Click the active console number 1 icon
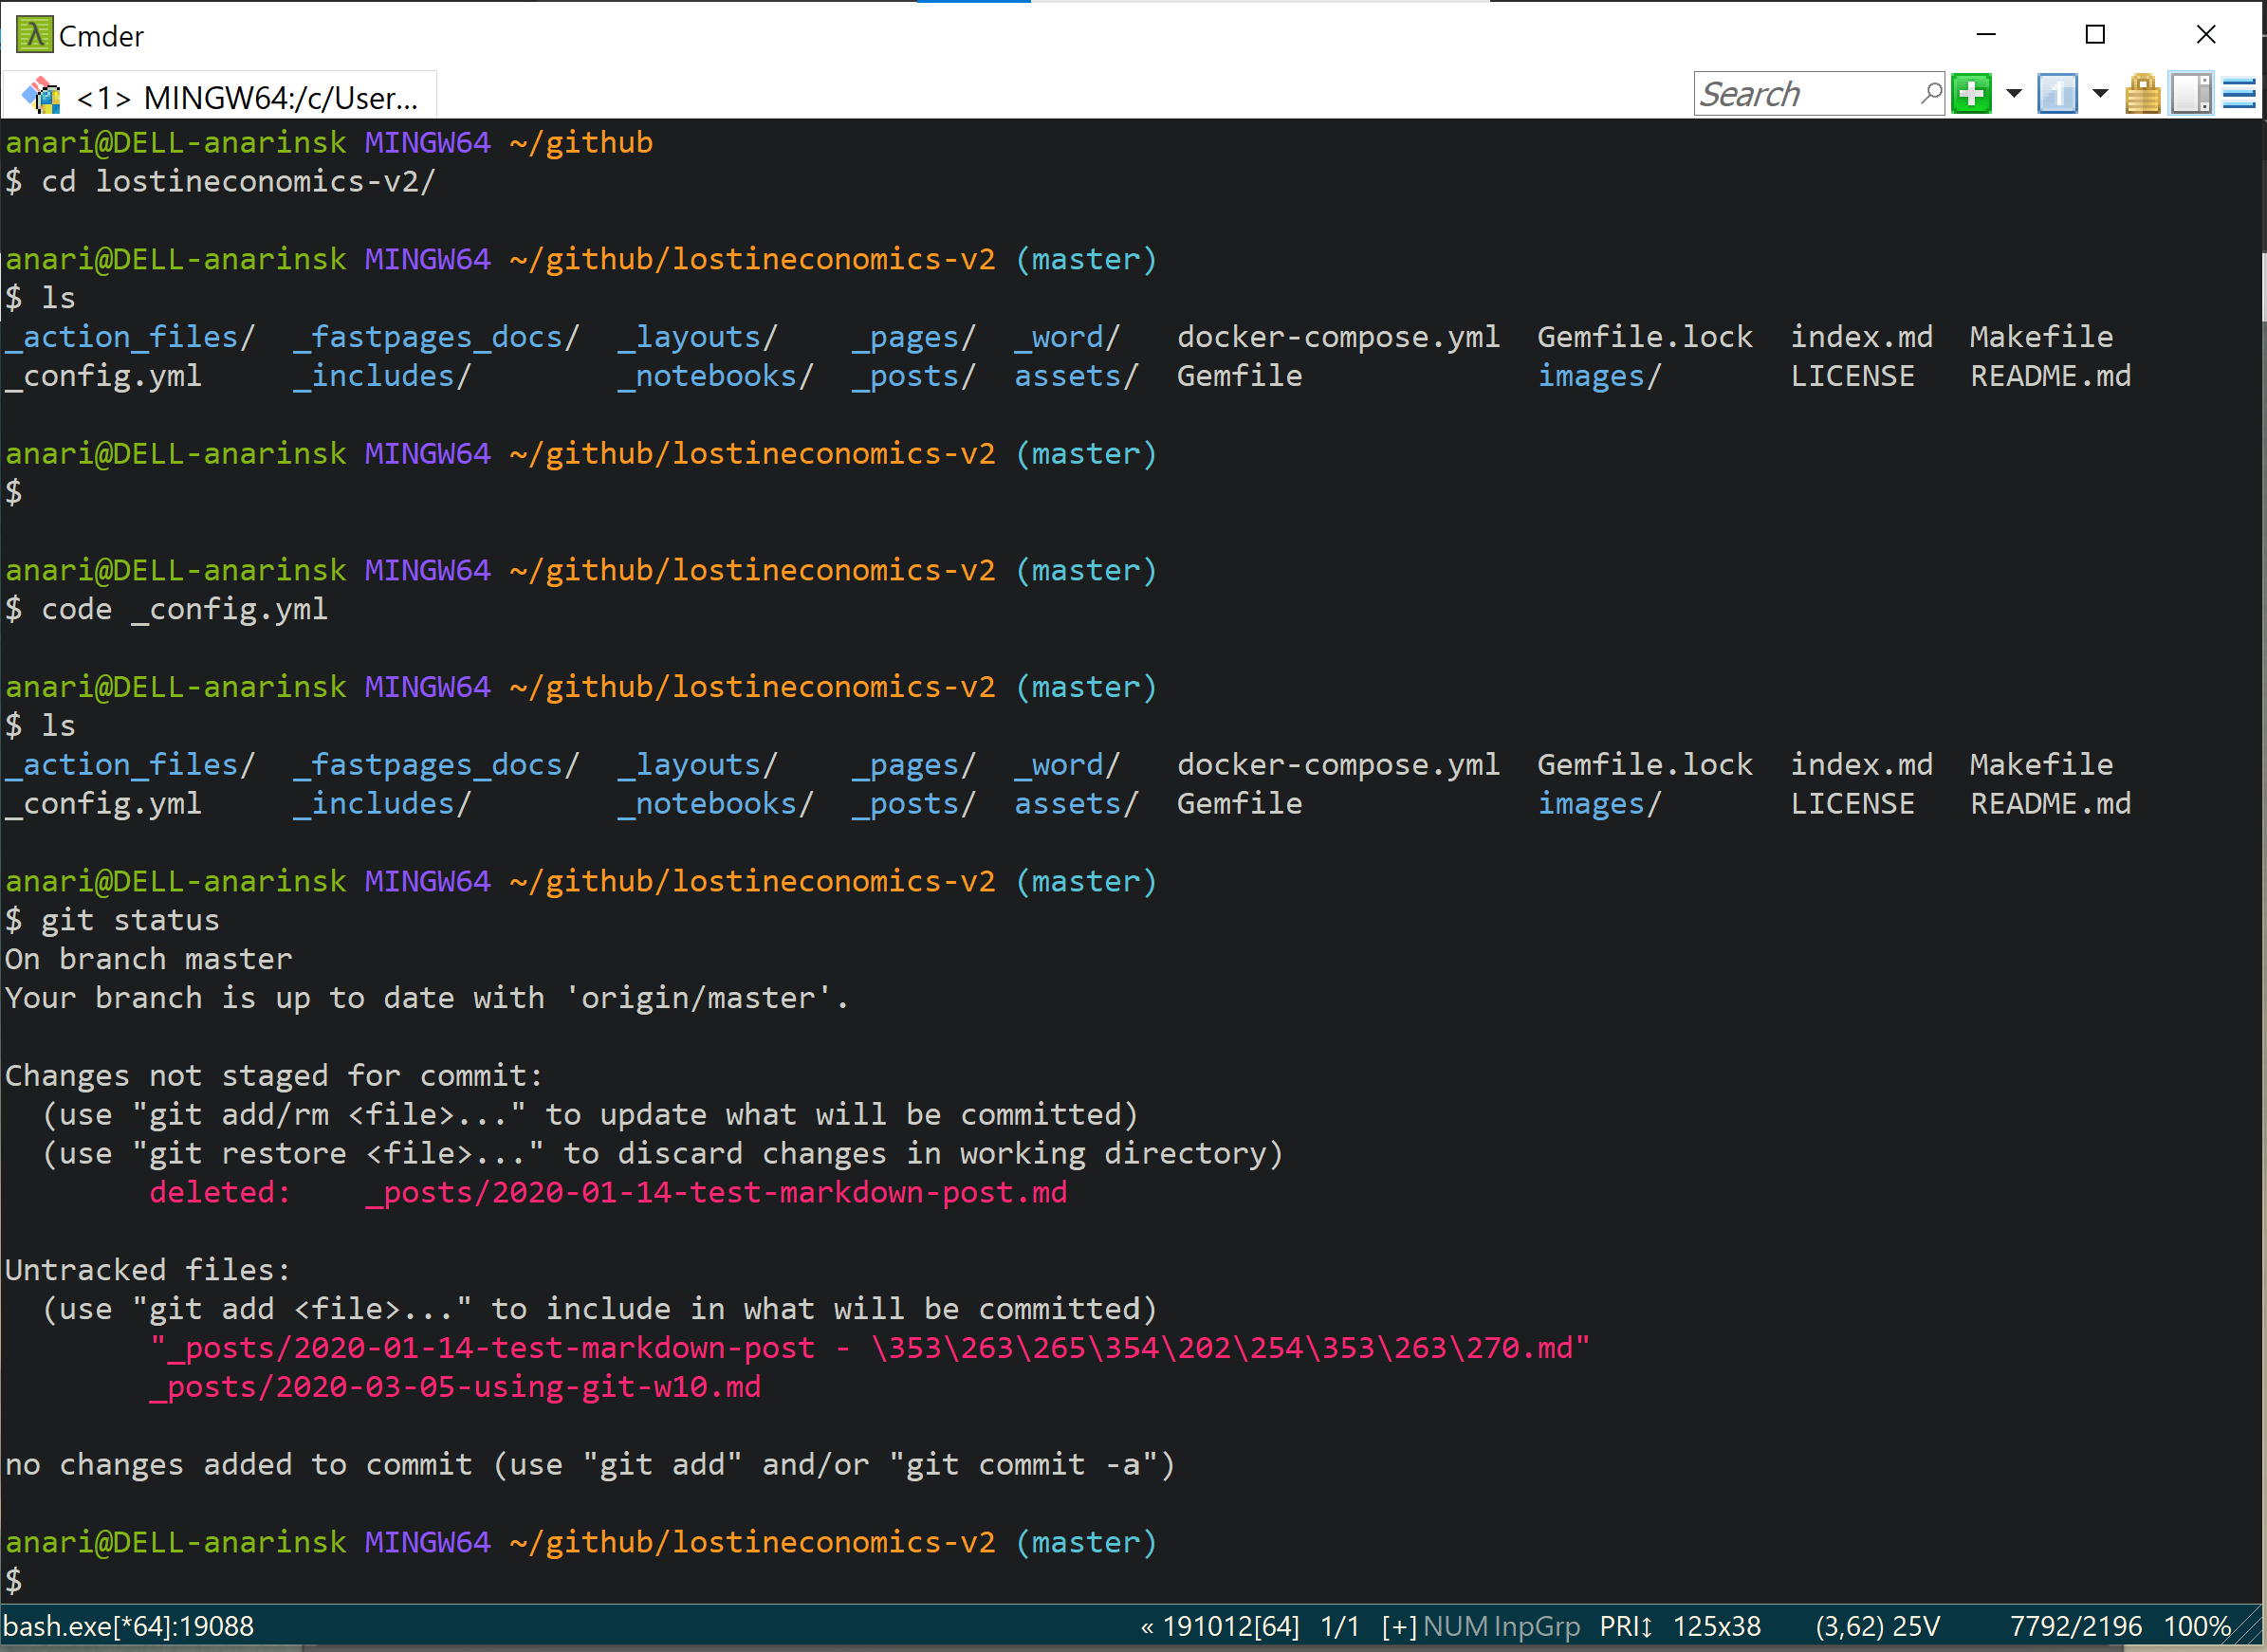This screenshot has width=2267, height=1652. pyautogui.click(x=2057, y=95)
